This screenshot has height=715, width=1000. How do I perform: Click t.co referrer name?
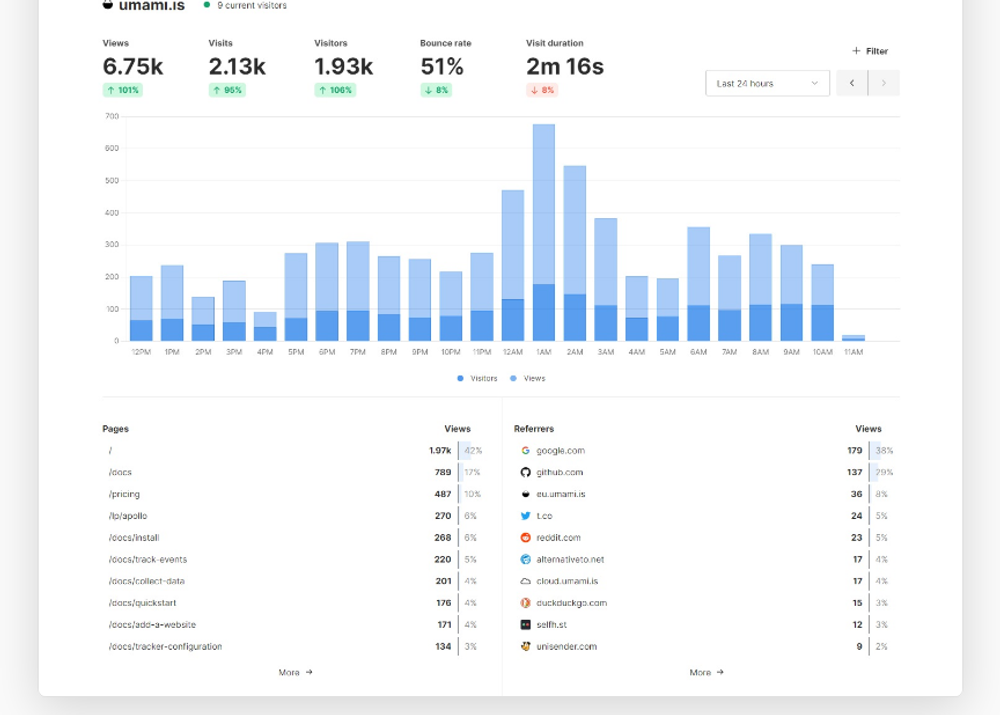pos(545,516)
